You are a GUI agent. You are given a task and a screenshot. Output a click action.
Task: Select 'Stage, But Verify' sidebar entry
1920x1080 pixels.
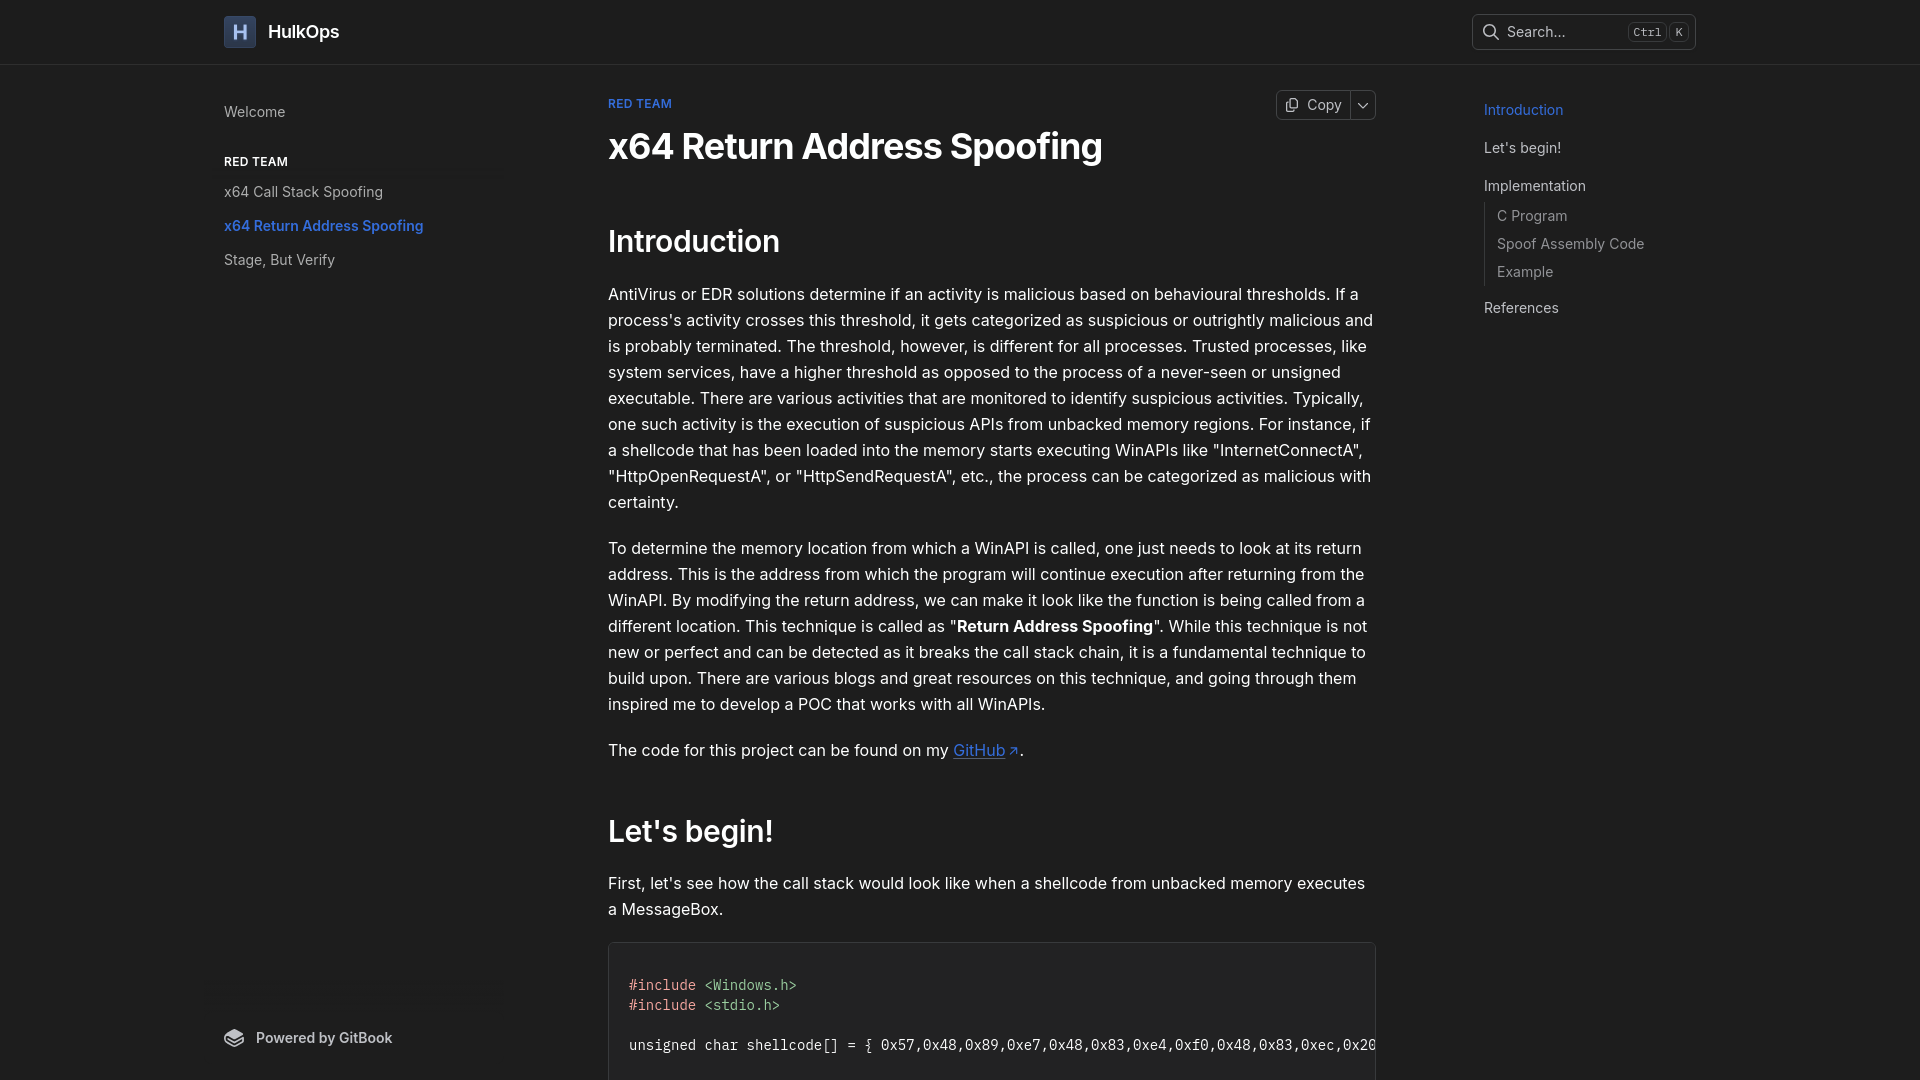(279, 260)
